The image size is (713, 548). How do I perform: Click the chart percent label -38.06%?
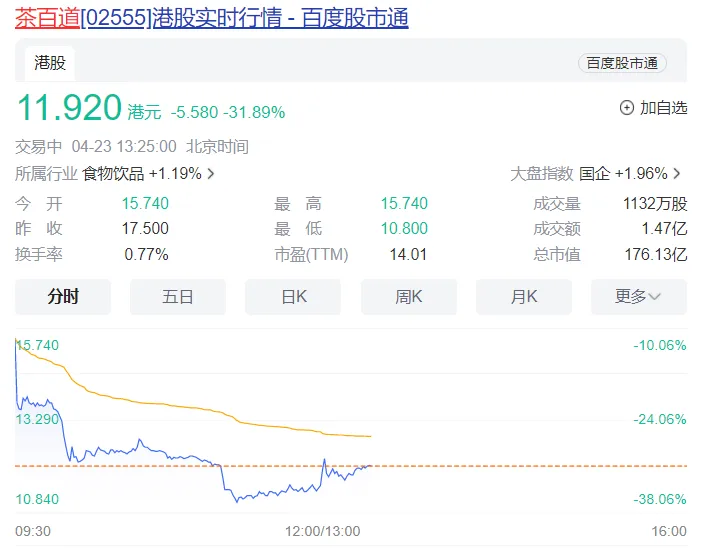coord(660,499)
